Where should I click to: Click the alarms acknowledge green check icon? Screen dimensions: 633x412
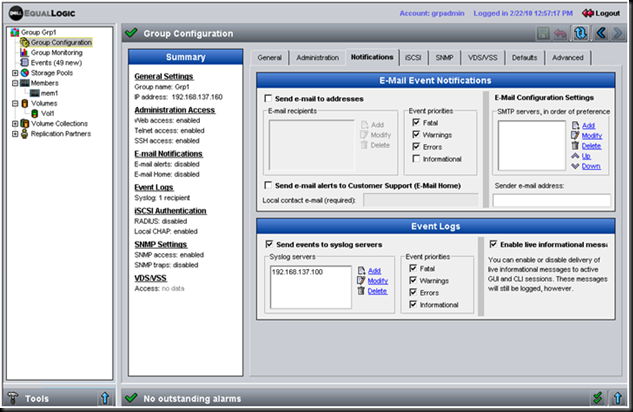coord(598,398)
